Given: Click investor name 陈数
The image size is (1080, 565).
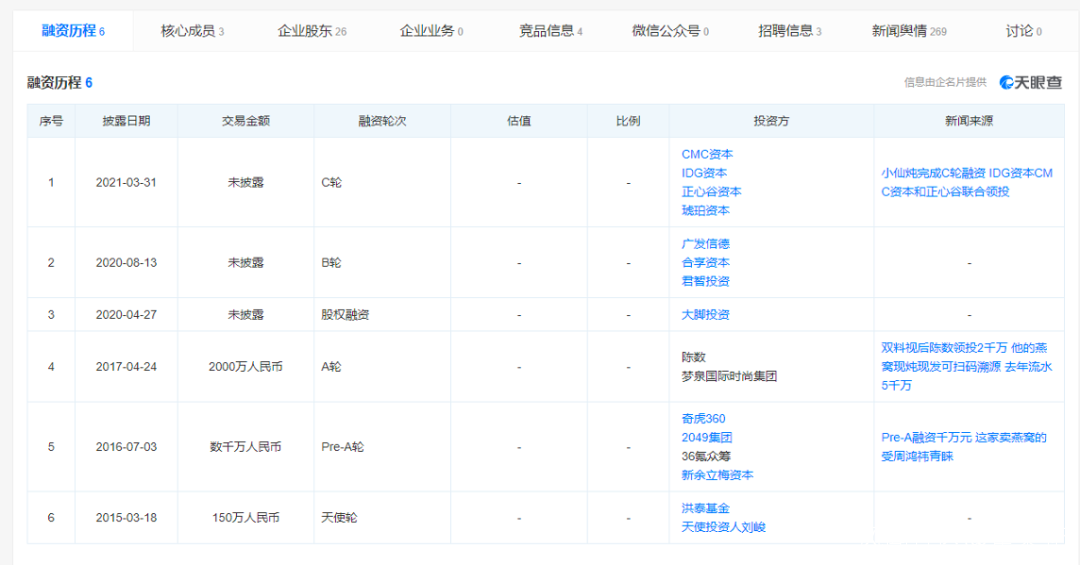Looking at the screenshot, I should pos(694,358).
